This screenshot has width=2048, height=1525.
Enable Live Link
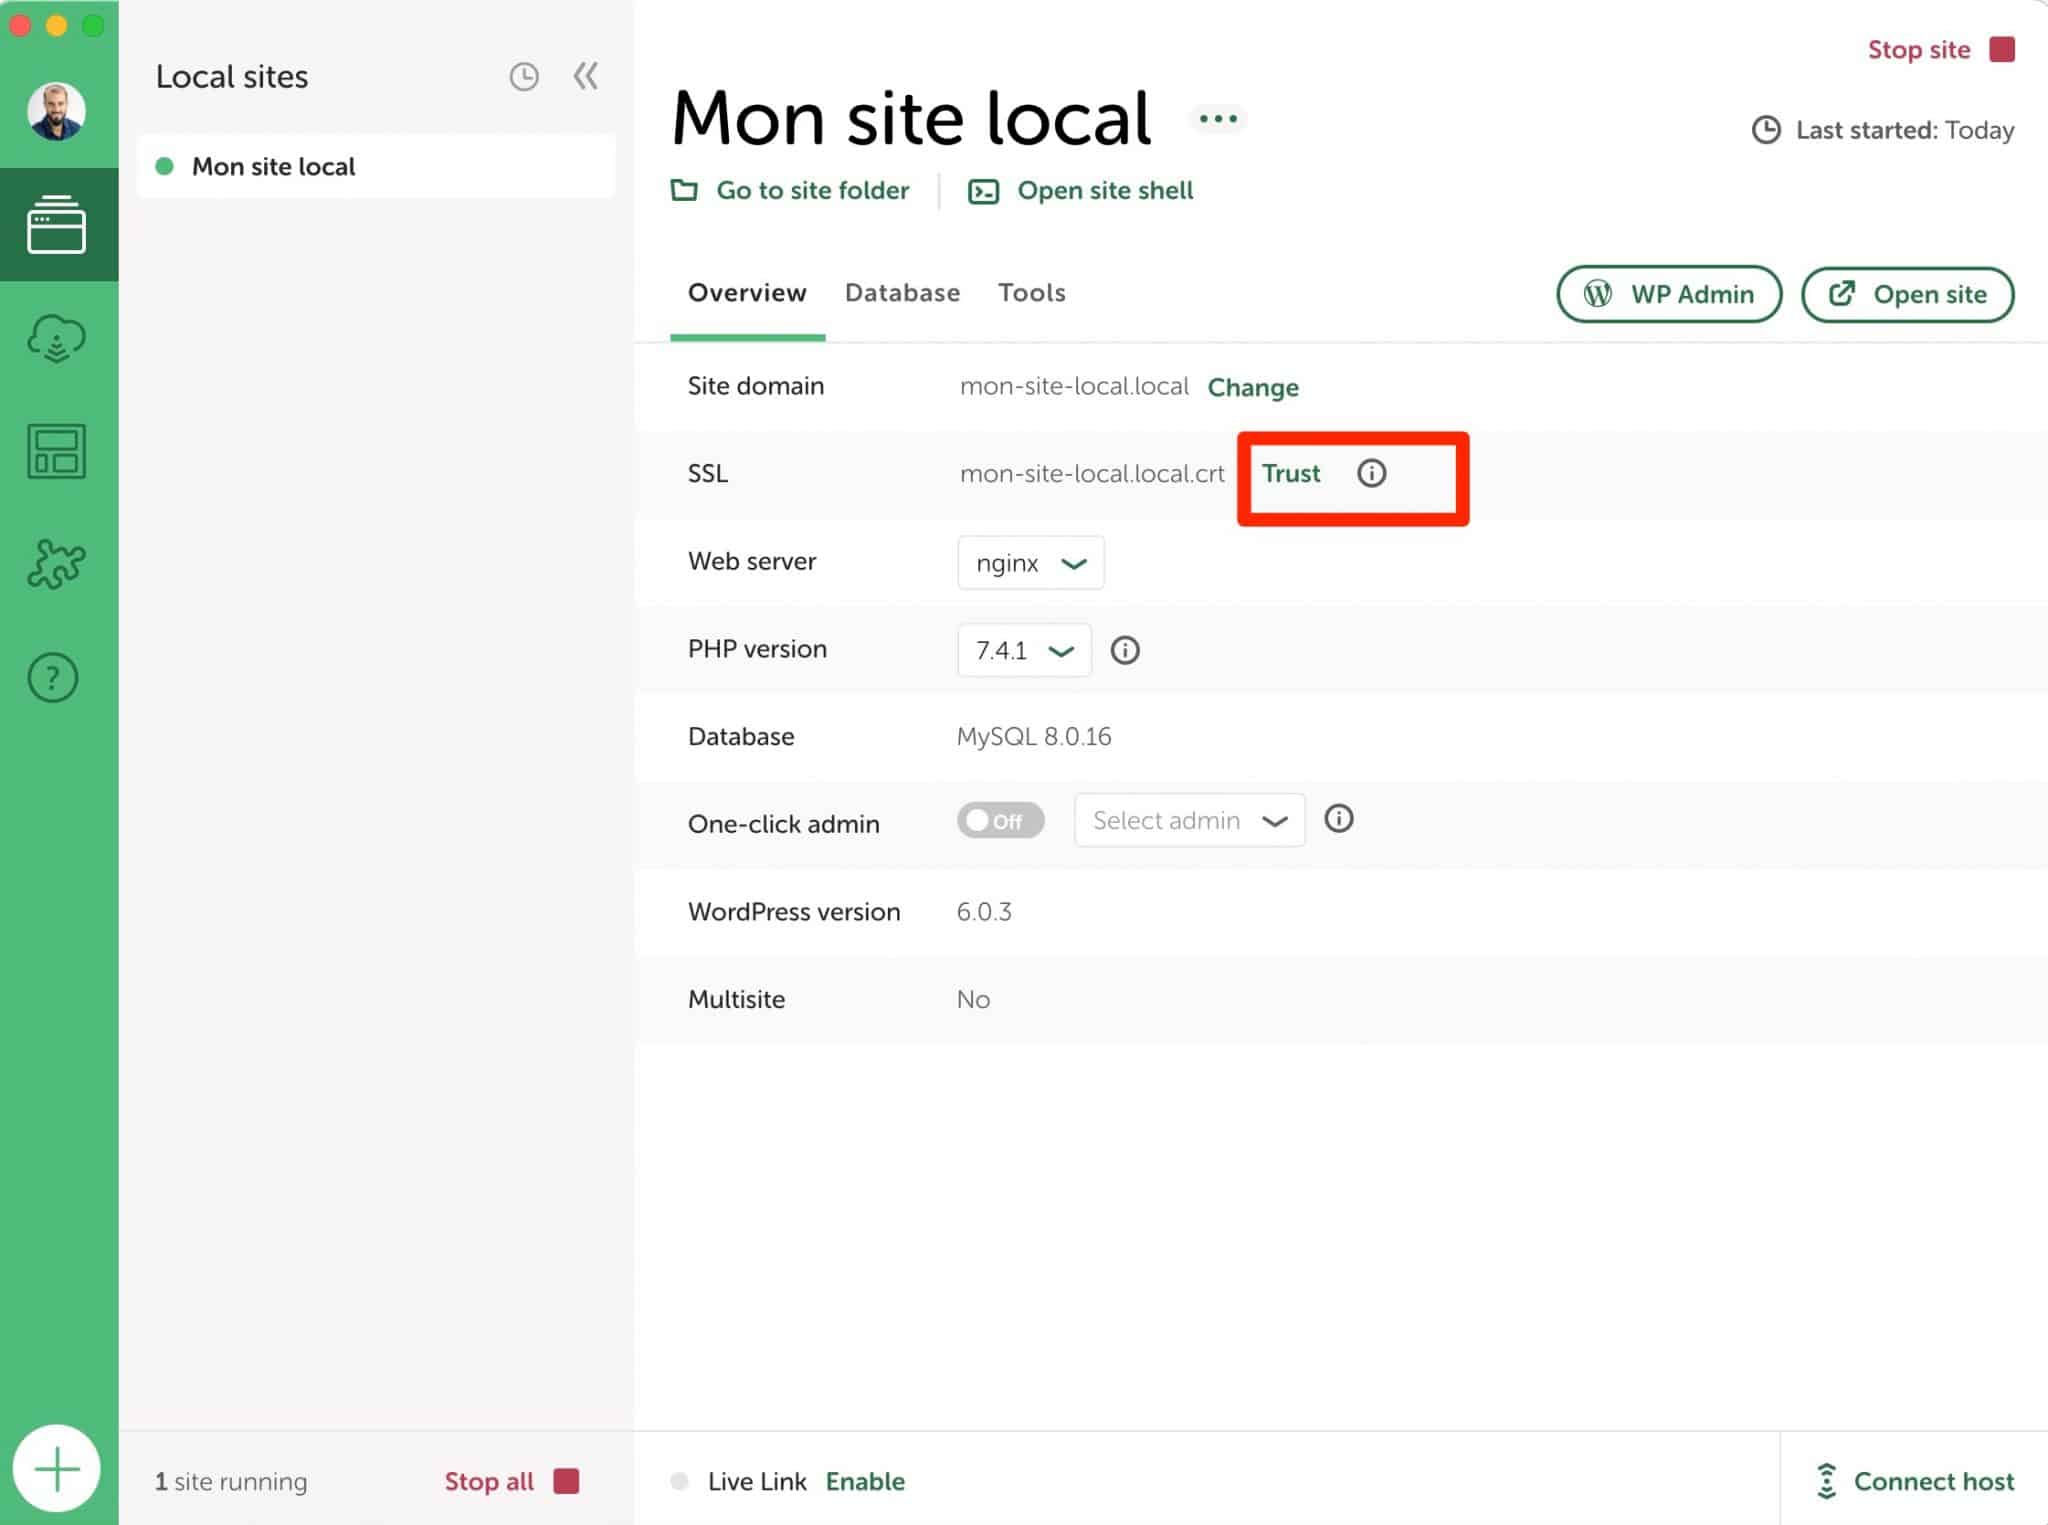coord(865,1481)
